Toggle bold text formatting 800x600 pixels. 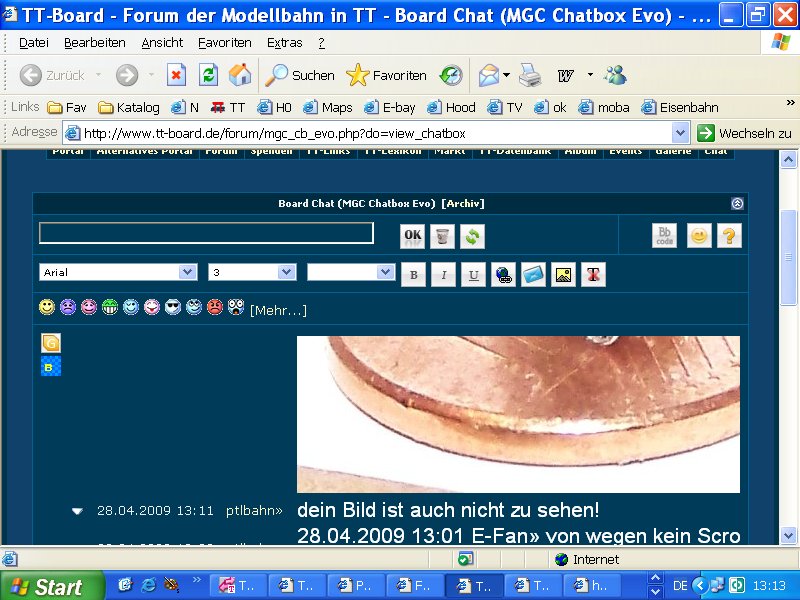pos(413,274)
